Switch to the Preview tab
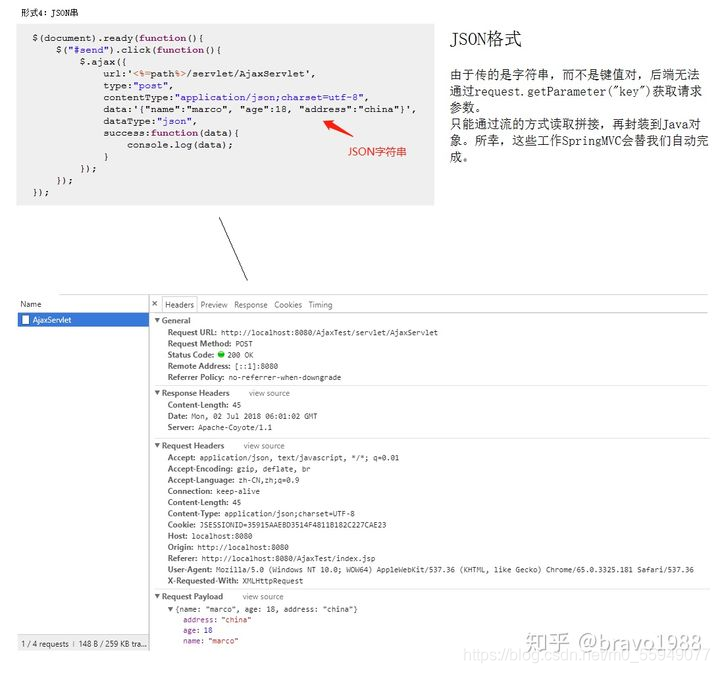Image resolution: width=720 pixels, height=673 pixels. 214,305
